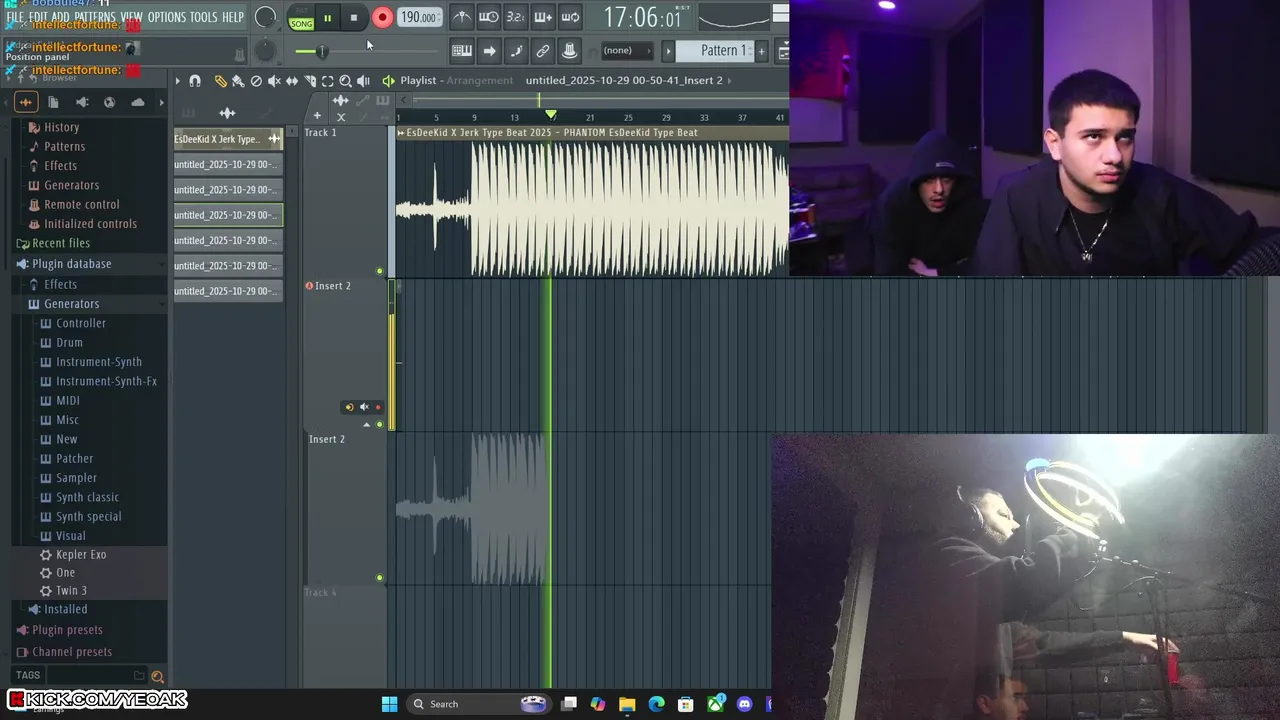Click the green Playlist speaker icon
This screenshot has height=720, width=1280.
[388, 81]
